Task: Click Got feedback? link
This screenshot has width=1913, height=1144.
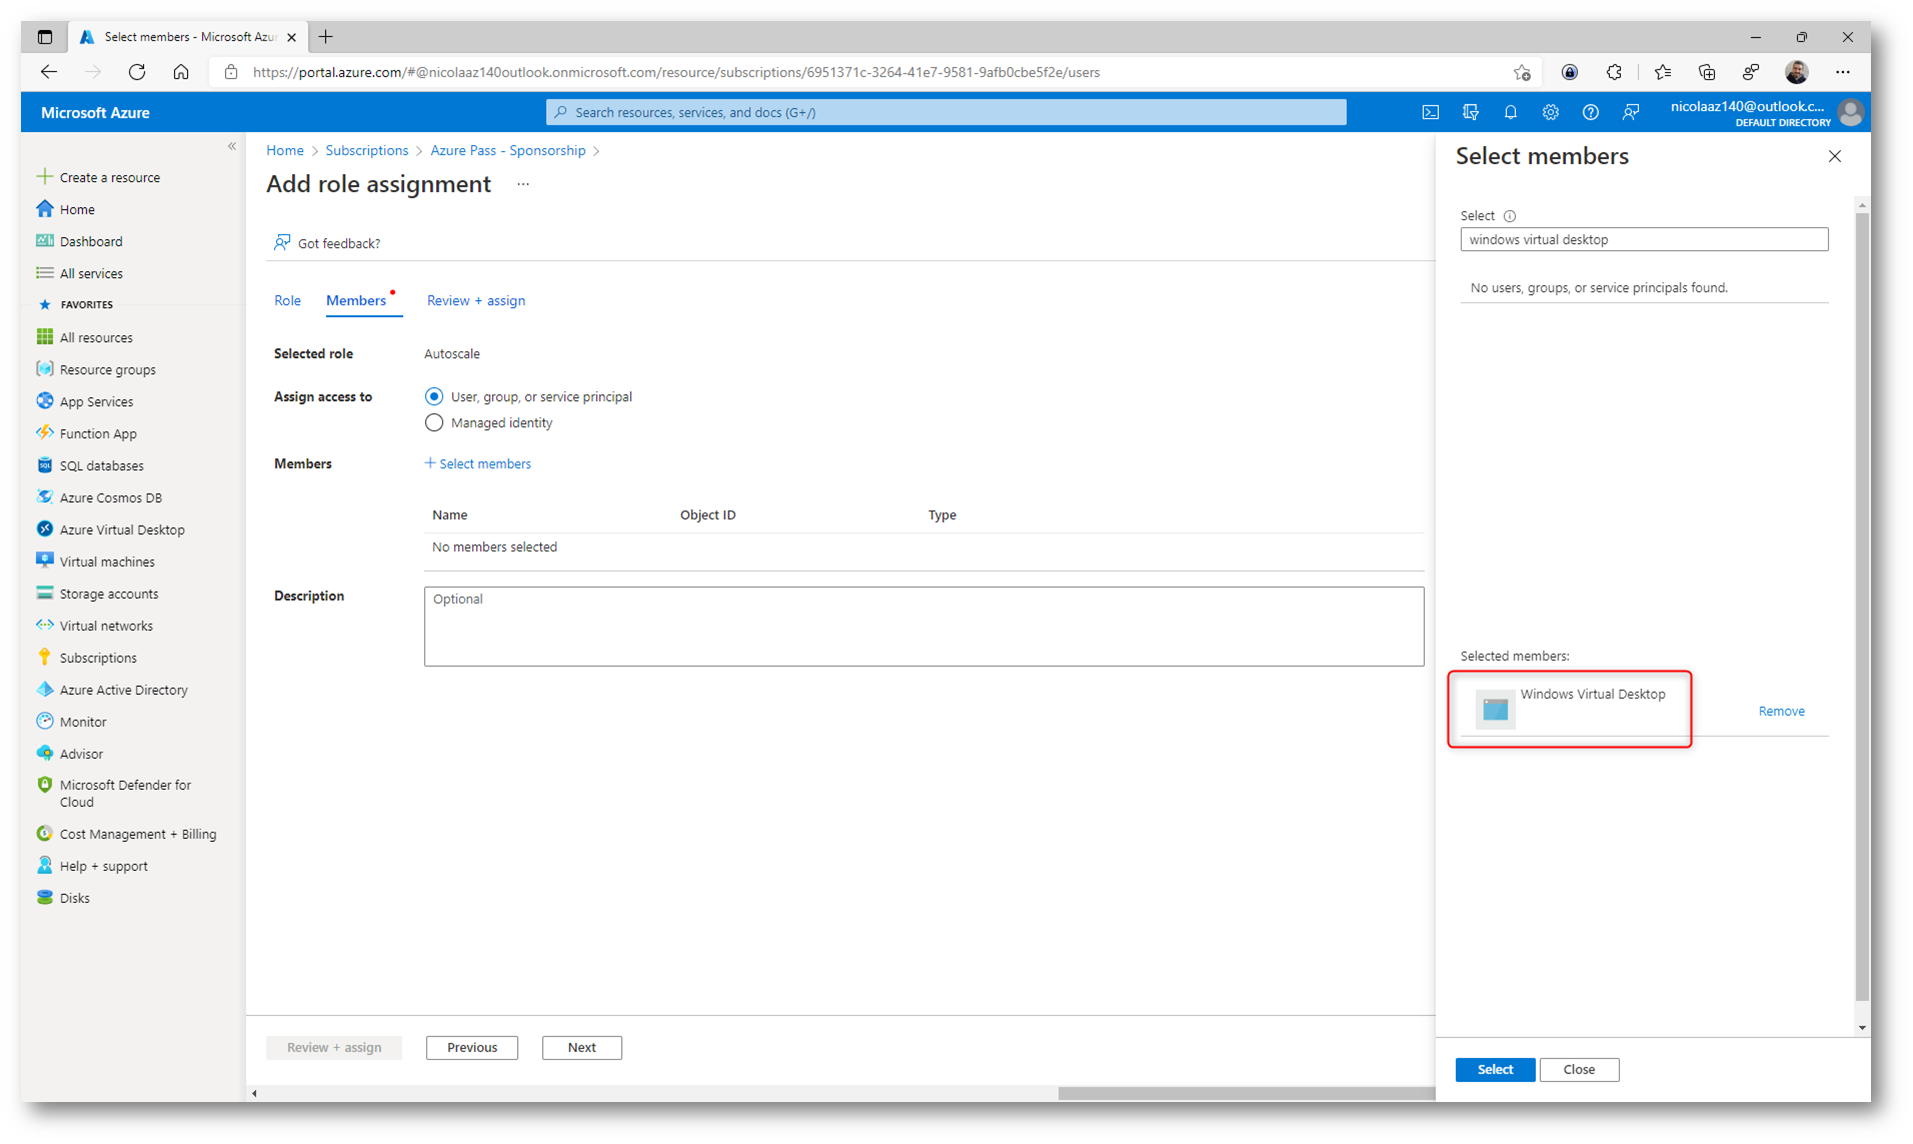Action: click(x=327, y=243)
